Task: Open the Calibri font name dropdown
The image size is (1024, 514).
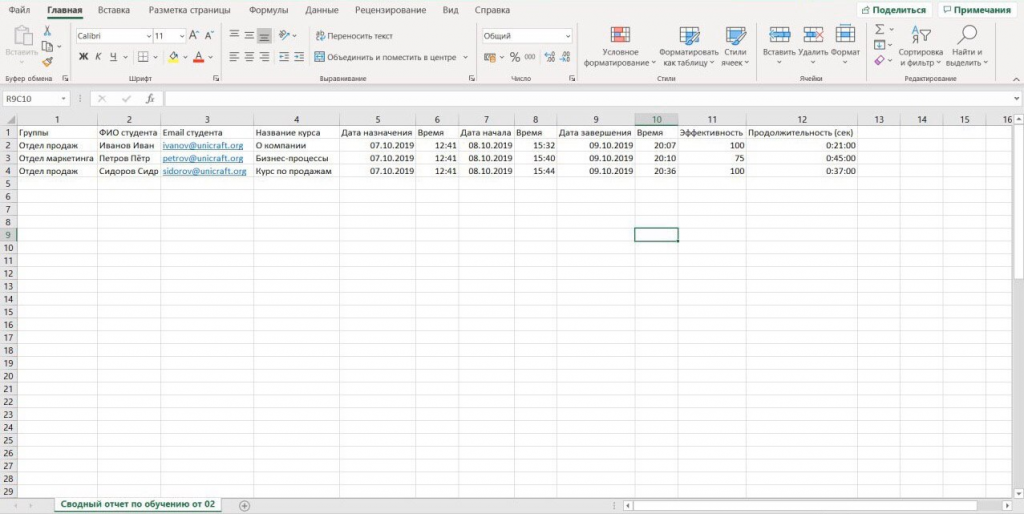Action: coord(148,36)
